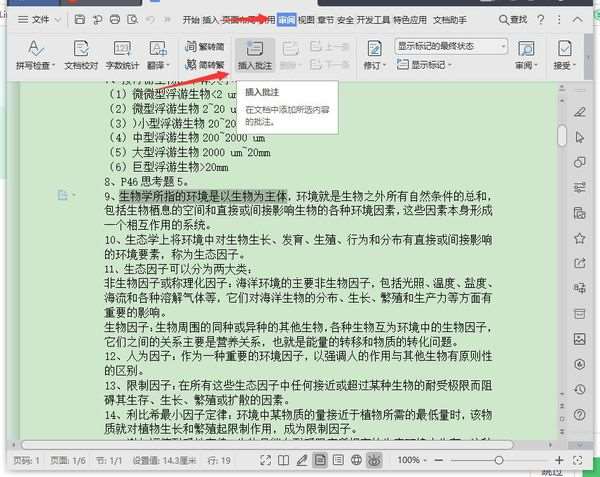Click the zoom slider handle
Image resolution: width=600 pixels, height=477 pixels.
pyautogui.click(x=499, y=460)
